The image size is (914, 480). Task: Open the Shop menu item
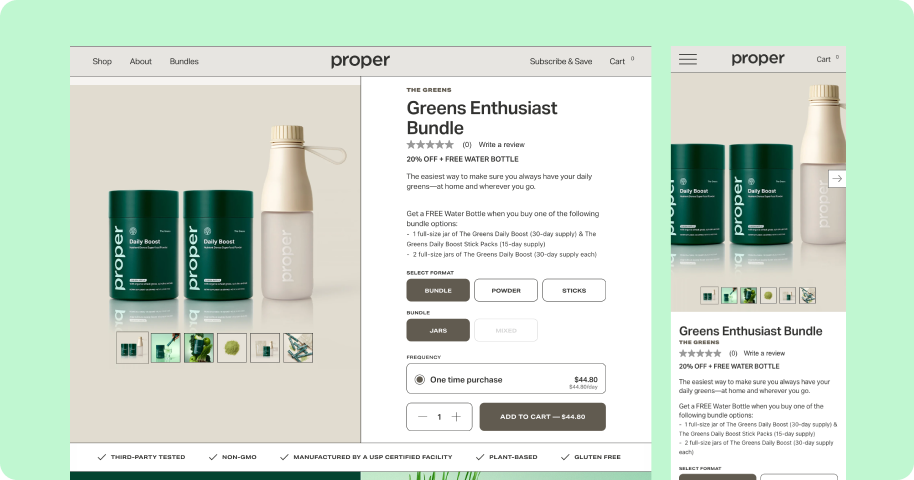[102, 61]
